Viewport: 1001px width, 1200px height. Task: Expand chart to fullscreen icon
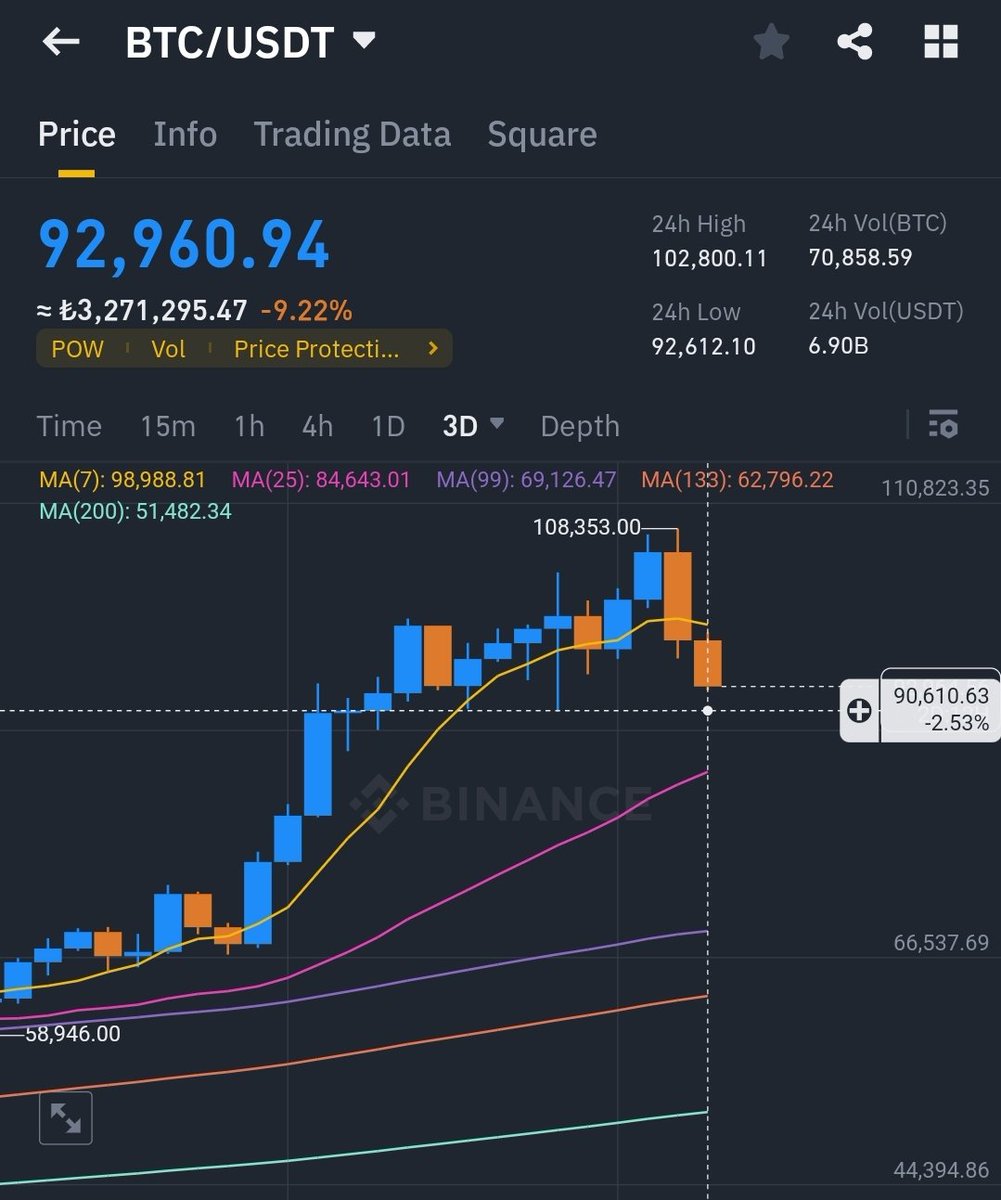(x=66, y=1118)
